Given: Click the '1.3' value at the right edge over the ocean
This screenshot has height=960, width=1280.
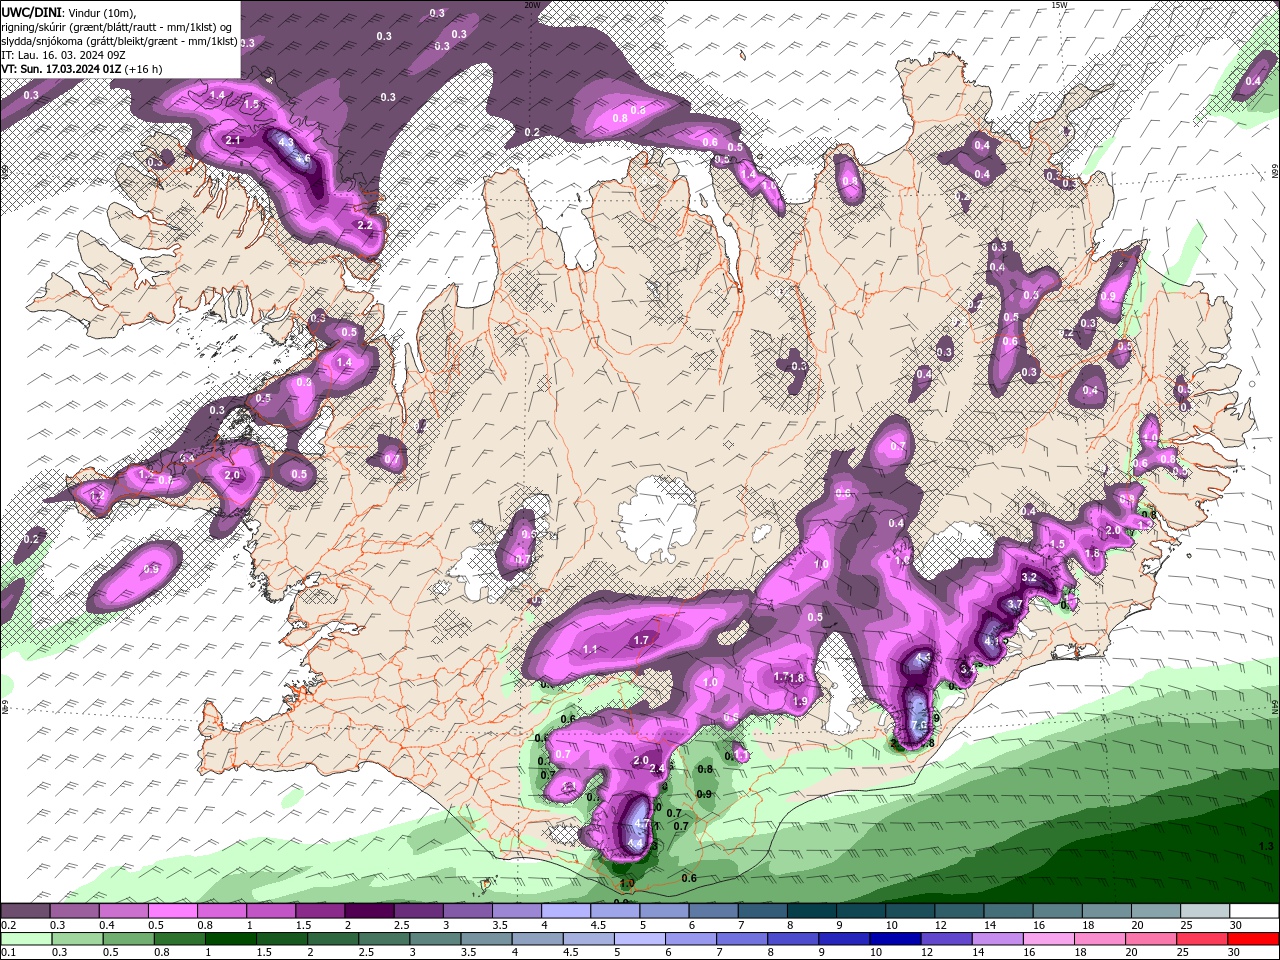Looking at the screenshot, I should (x=1266, y=846).
